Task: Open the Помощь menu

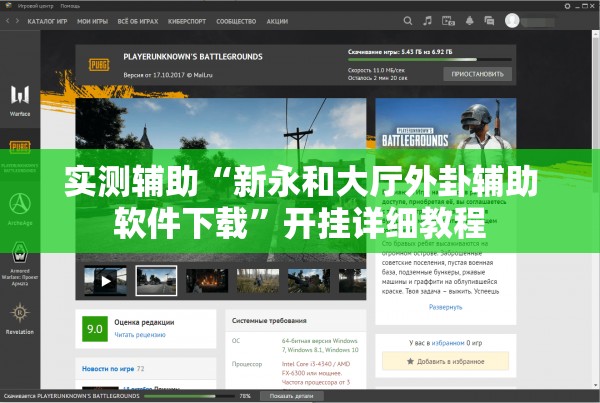Action: click(x=70, y=6)
